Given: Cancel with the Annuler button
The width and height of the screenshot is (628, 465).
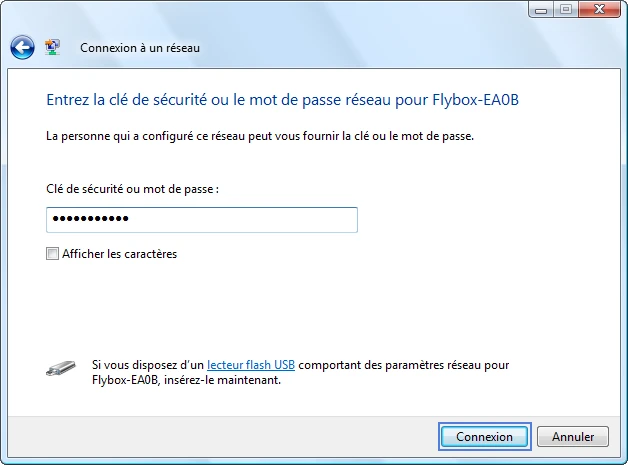Looking at the screenshot, I should coord(573,437).
